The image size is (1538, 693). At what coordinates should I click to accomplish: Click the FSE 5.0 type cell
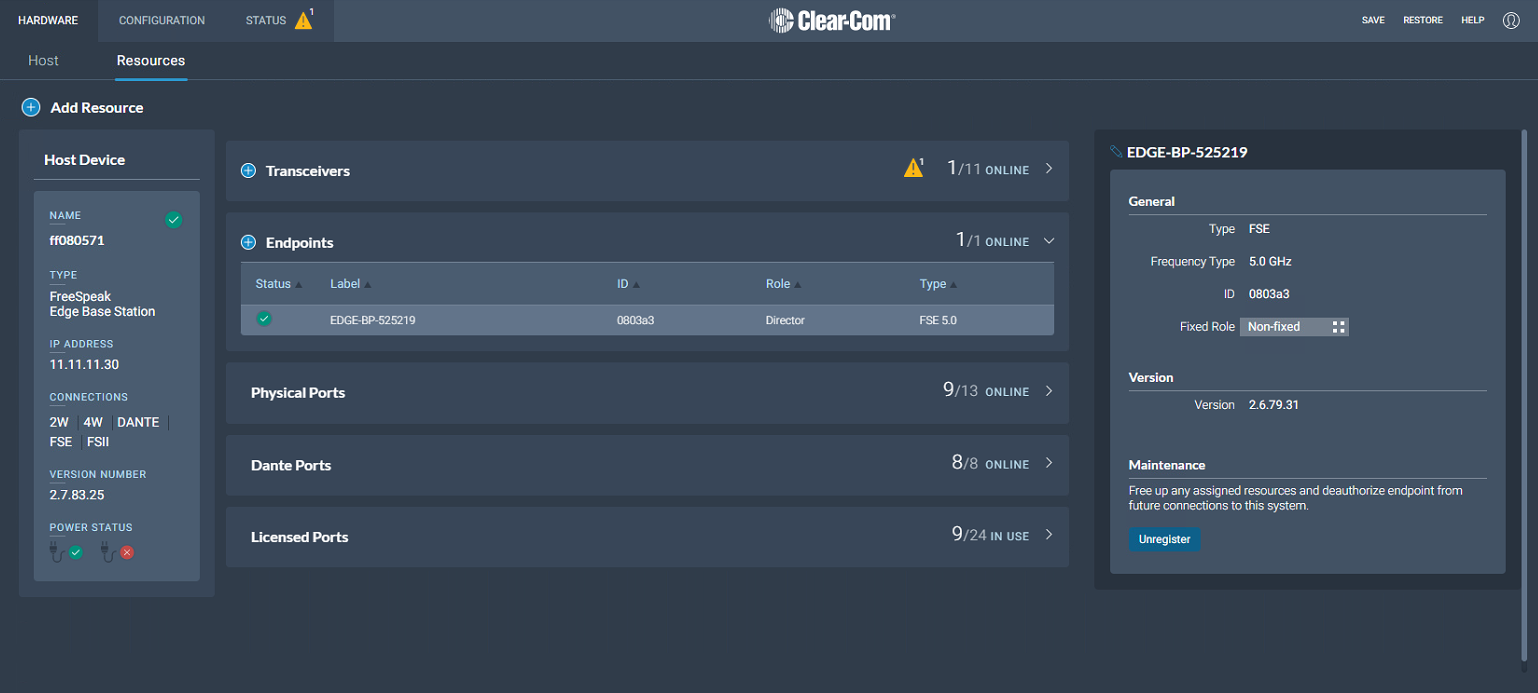click(x=938, y=320)
